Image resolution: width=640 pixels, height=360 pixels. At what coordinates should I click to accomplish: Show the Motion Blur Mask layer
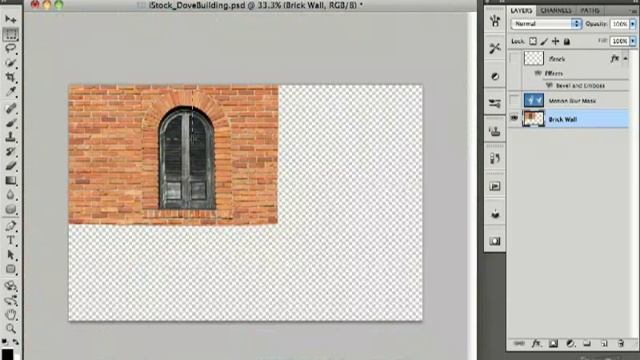(x=514, y=100)
